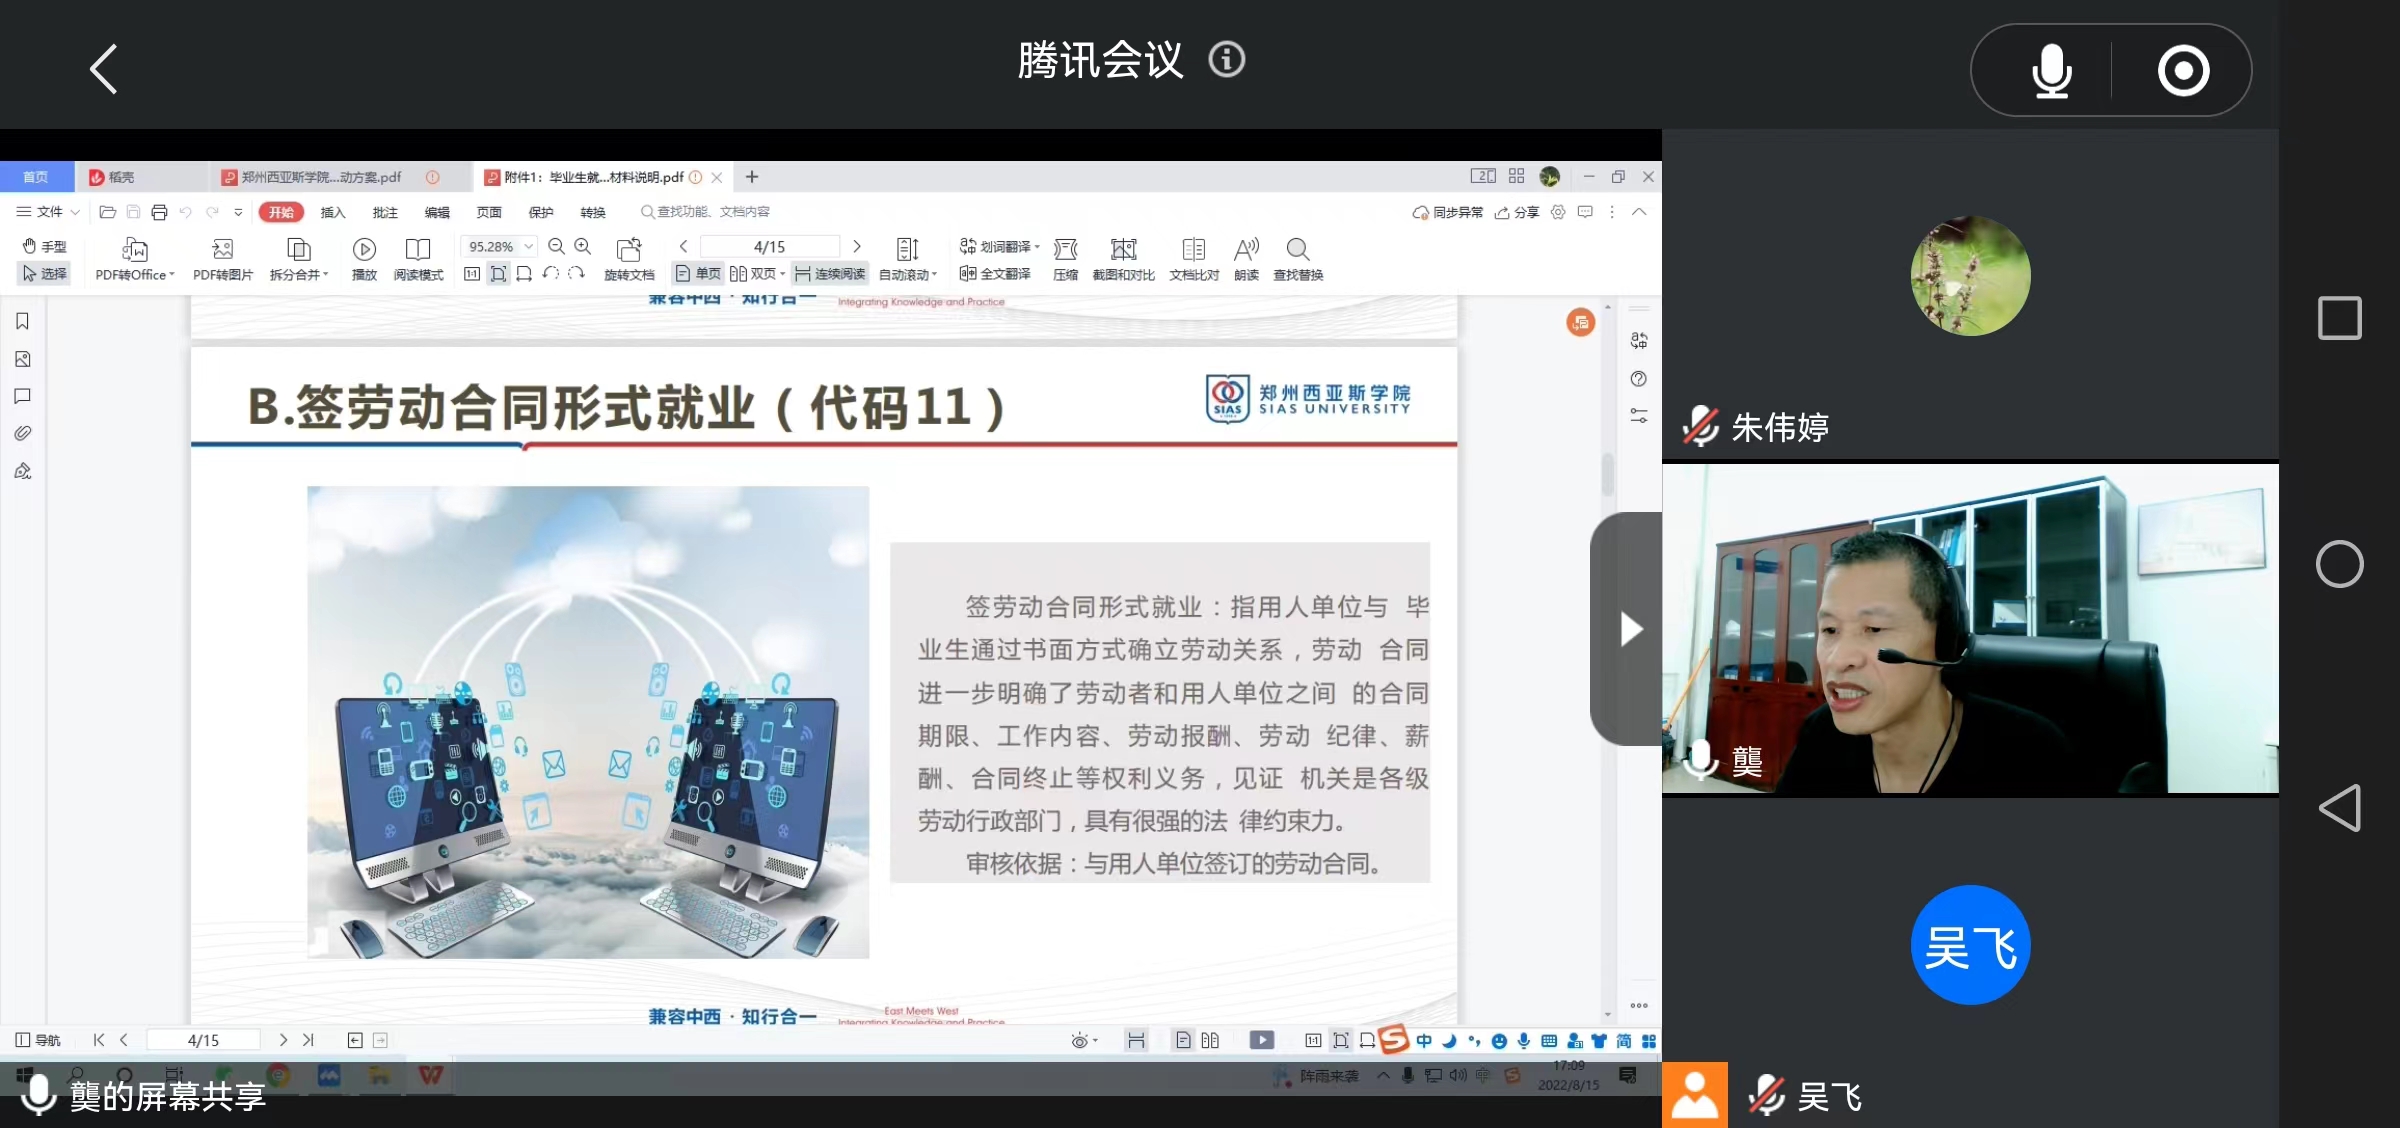This screenshot has height=1128, width=2400.
Task: Collapse the ribbon with the up chevron
Action: tap(1639, 212)
